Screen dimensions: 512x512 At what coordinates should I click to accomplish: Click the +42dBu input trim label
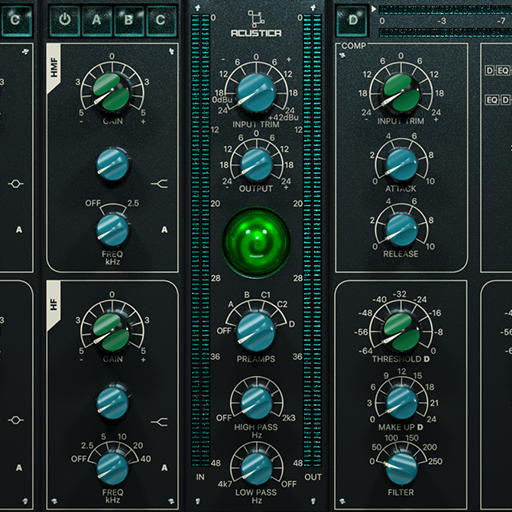pos(283,117)
